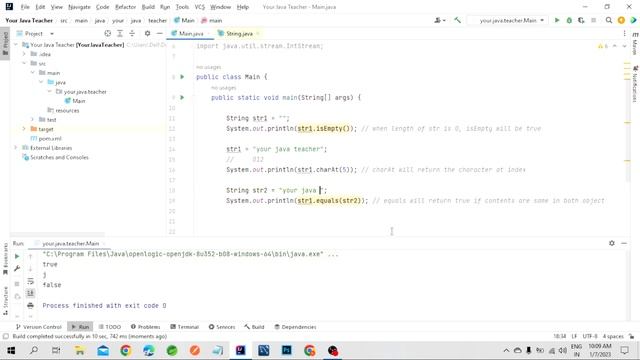The height and width of the screenshot is (360, 640).
Task: Open the VCS menu
Action: pyautogui.click(x=200, y=7)
